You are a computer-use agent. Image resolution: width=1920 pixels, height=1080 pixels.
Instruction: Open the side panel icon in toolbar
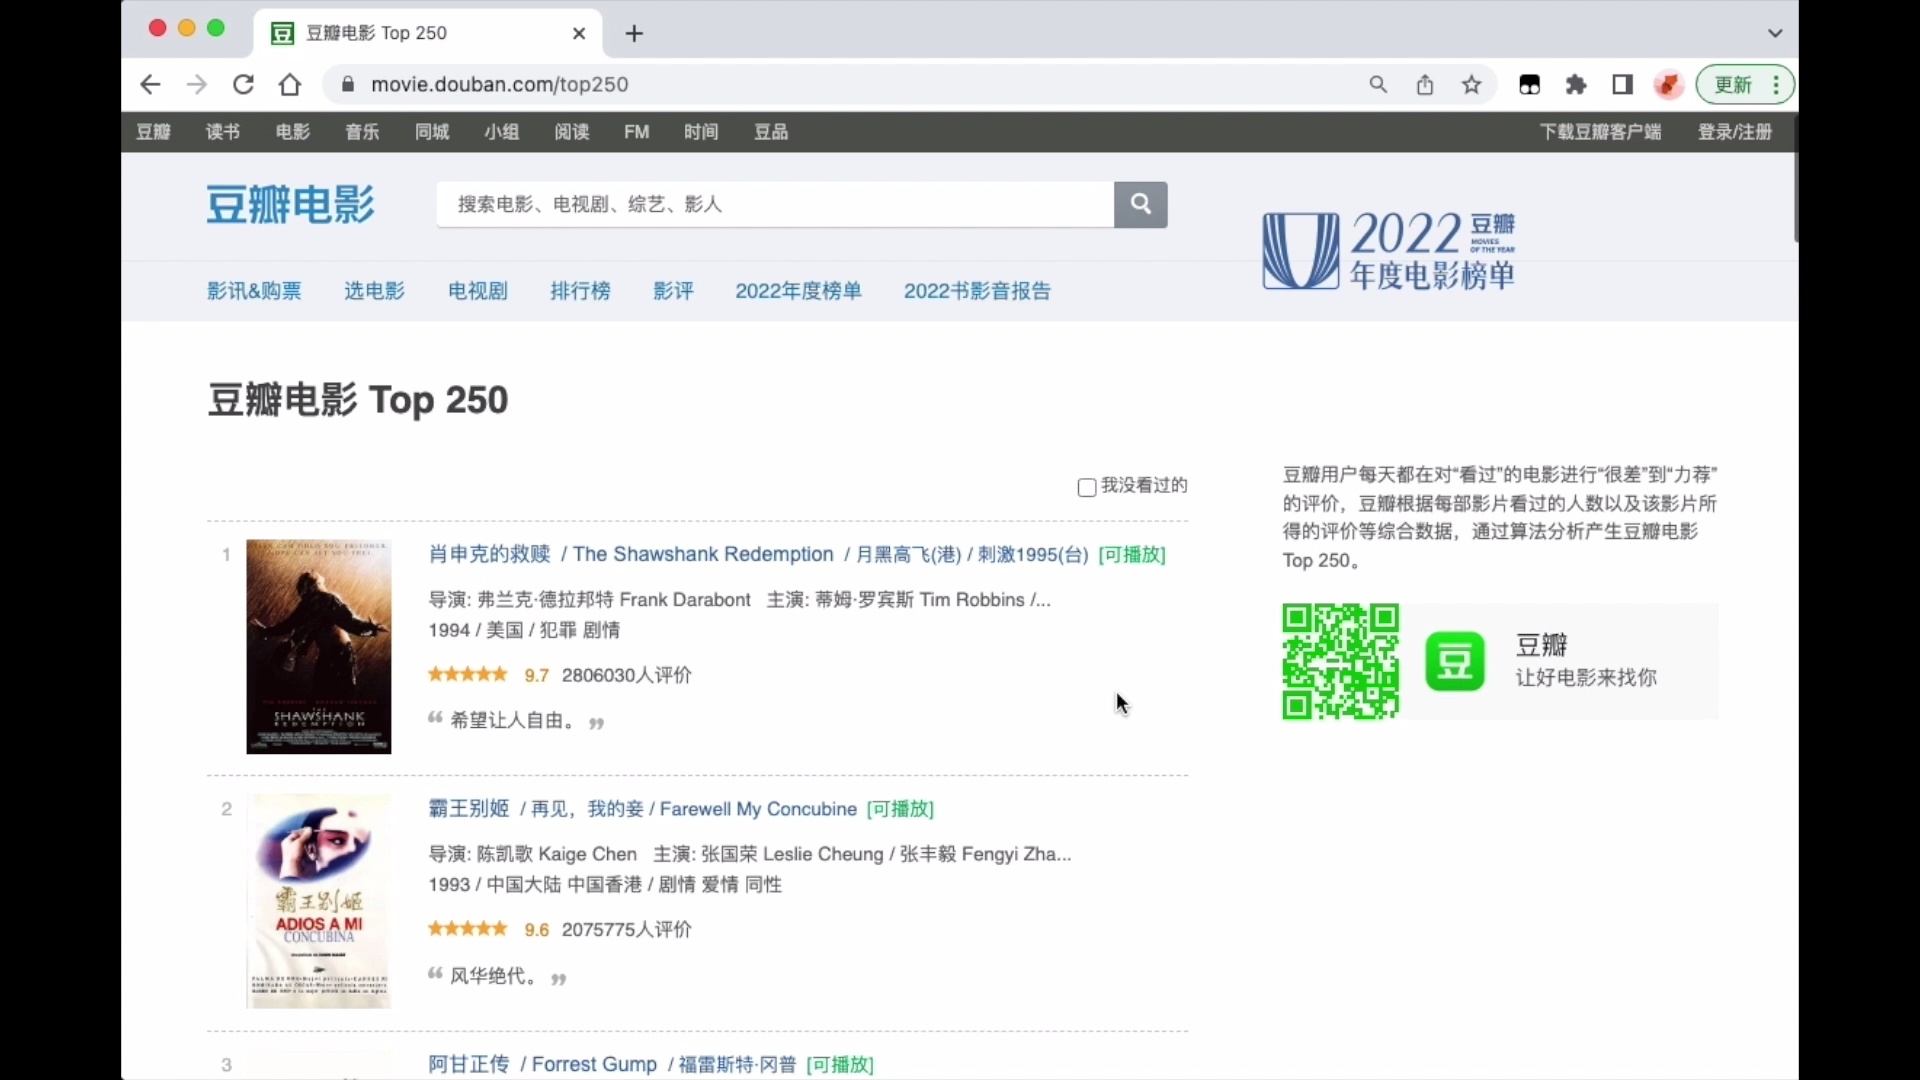tap(1621, 84)
